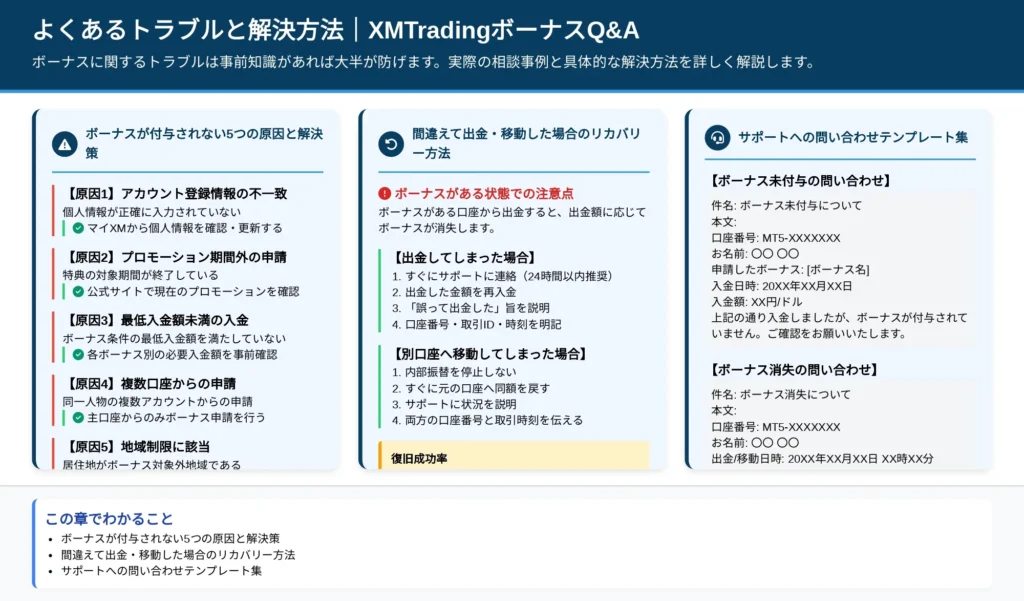This screenshot has width=1024, height=601.
Task: Select the heading 【出金してしまった場合】
Action: pos(463,257)
